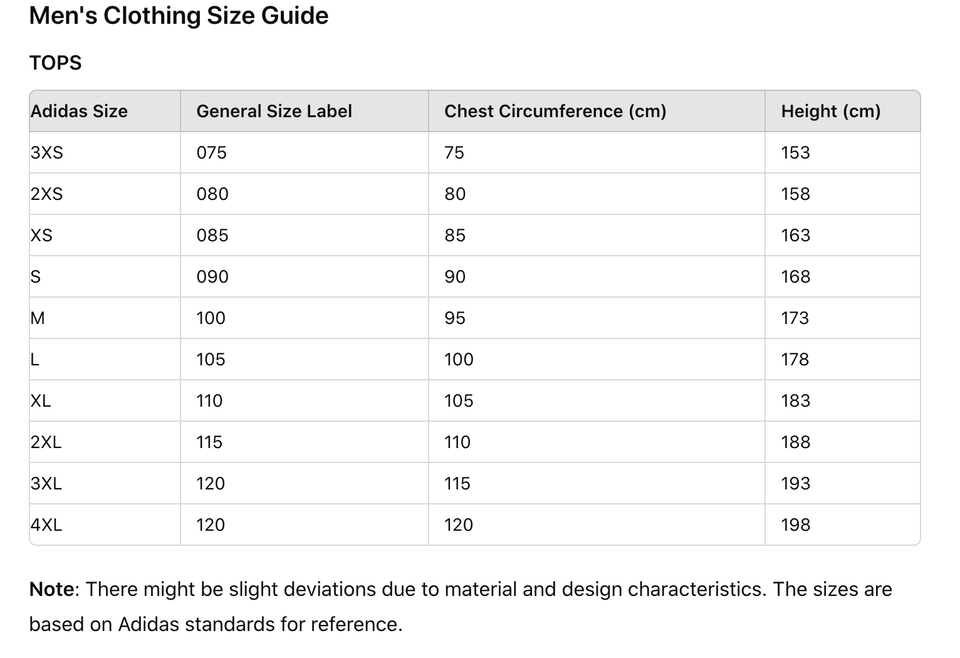Viewport: 960px width, 658px height.
Task: Click the "Men's Clothing Size Guide" heading
Action: click(x=178, y=16)
